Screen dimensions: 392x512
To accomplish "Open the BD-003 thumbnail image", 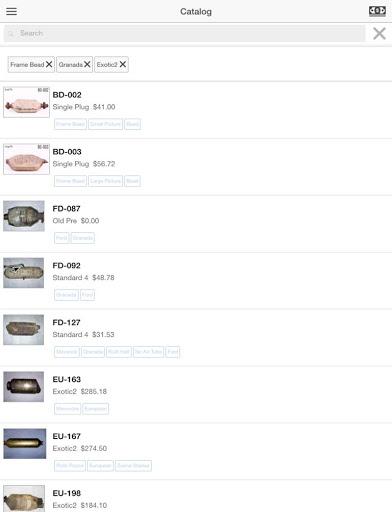I will (26, 159).
